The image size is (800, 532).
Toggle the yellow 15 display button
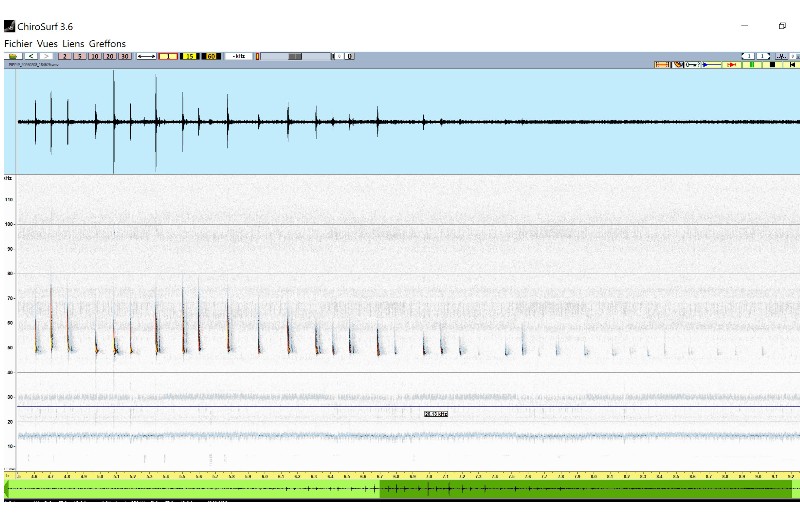click(189, 56)
